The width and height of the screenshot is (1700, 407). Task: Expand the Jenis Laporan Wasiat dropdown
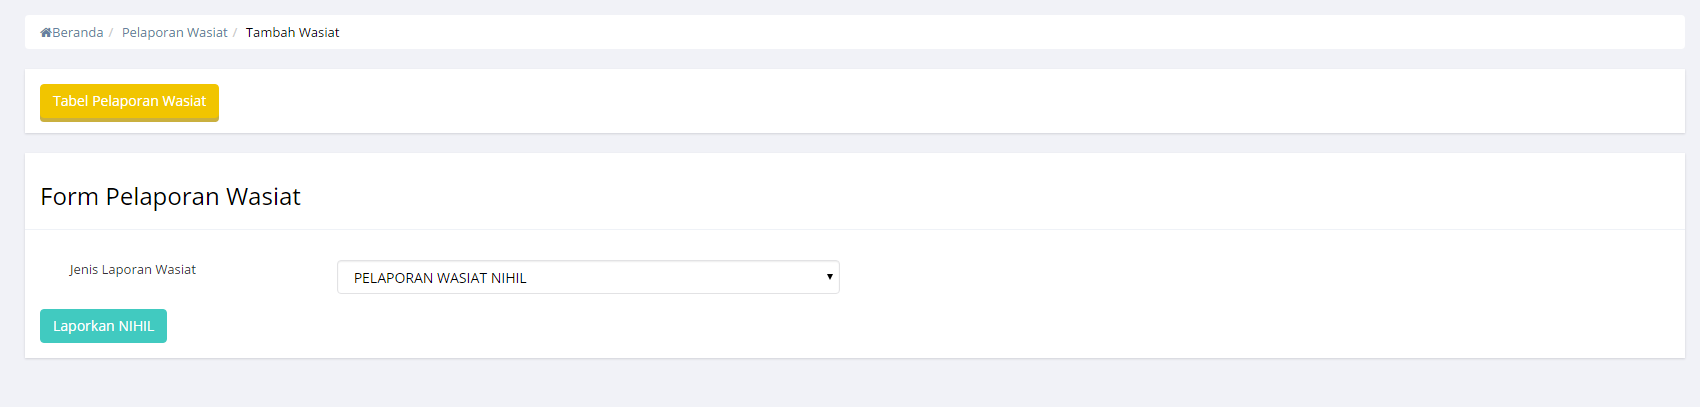tap(588, 277)
